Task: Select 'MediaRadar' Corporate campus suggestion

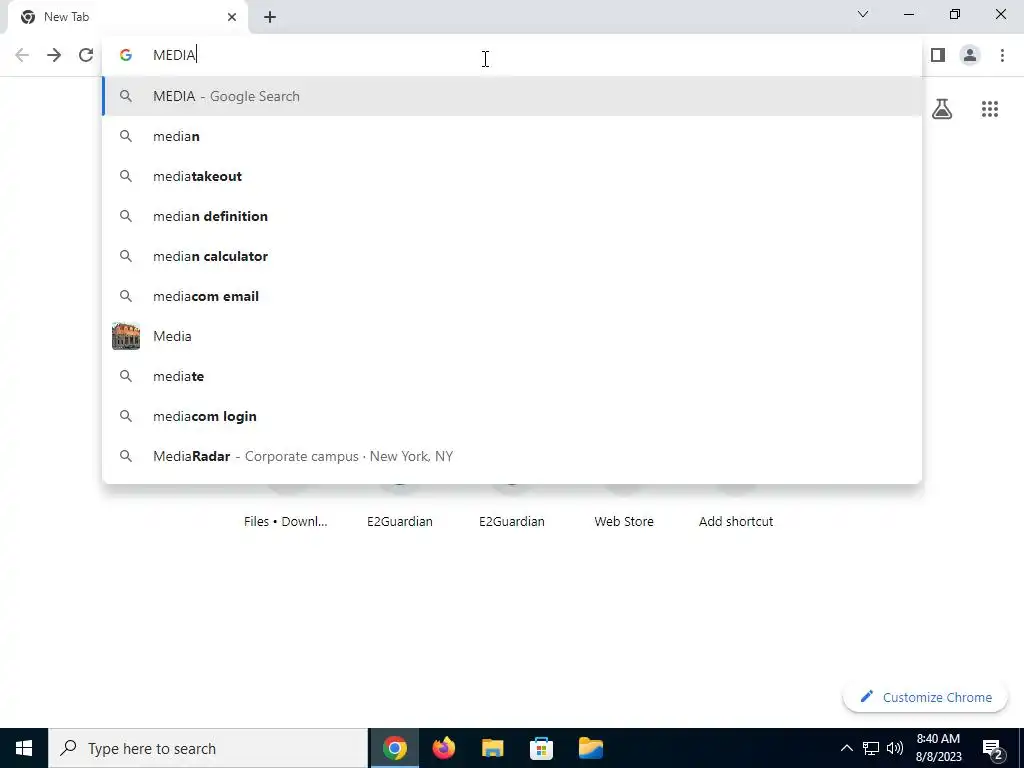Action: [x=512, y=456]
